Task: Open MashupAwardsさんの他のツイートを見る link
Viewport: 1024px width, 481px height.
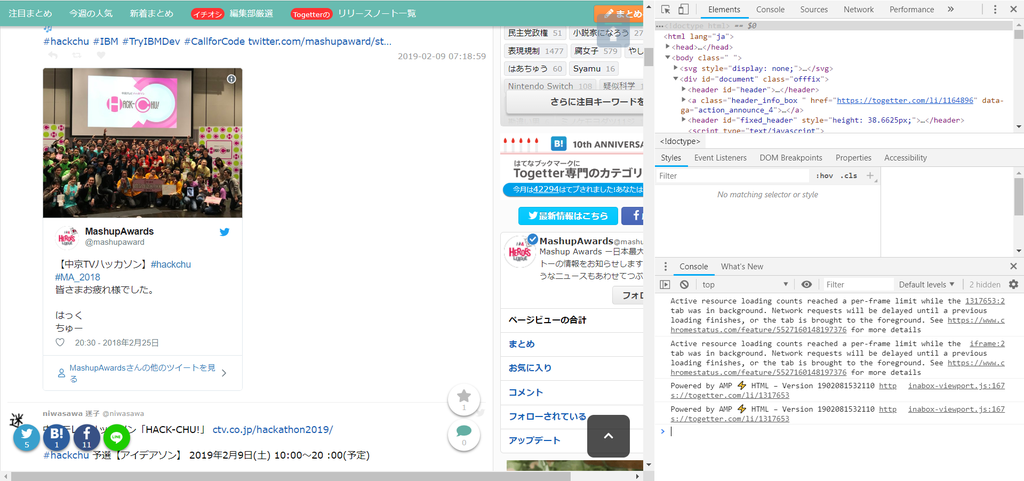Action: tap(142, 373)
